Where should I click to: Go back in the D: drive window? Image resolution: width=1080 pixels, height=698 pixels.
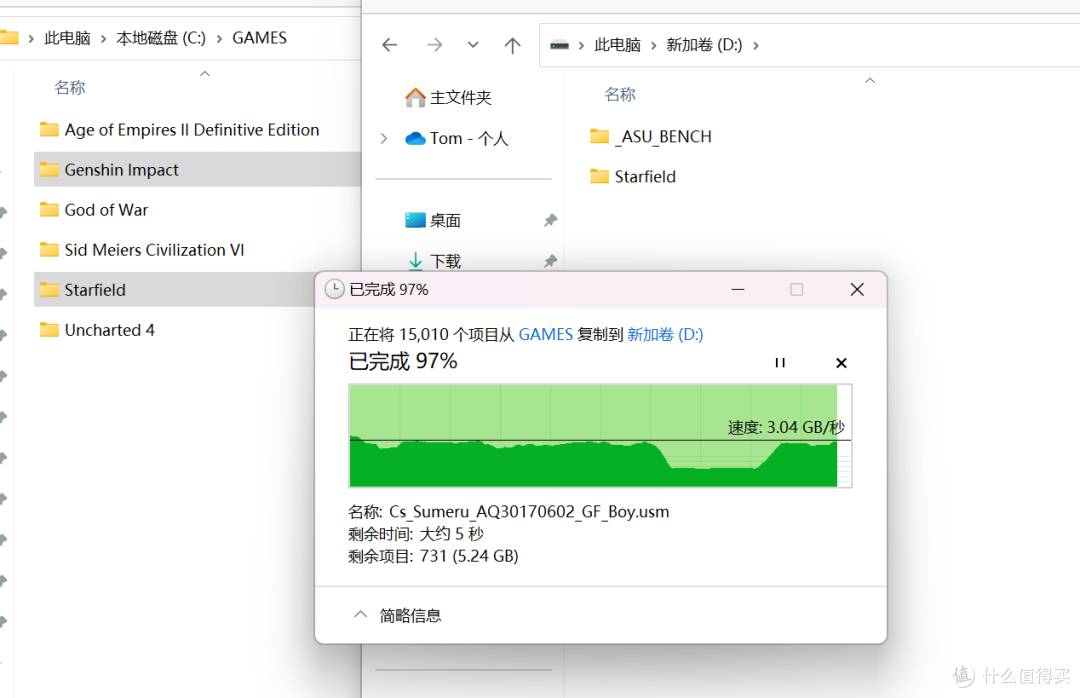point(390,45)
